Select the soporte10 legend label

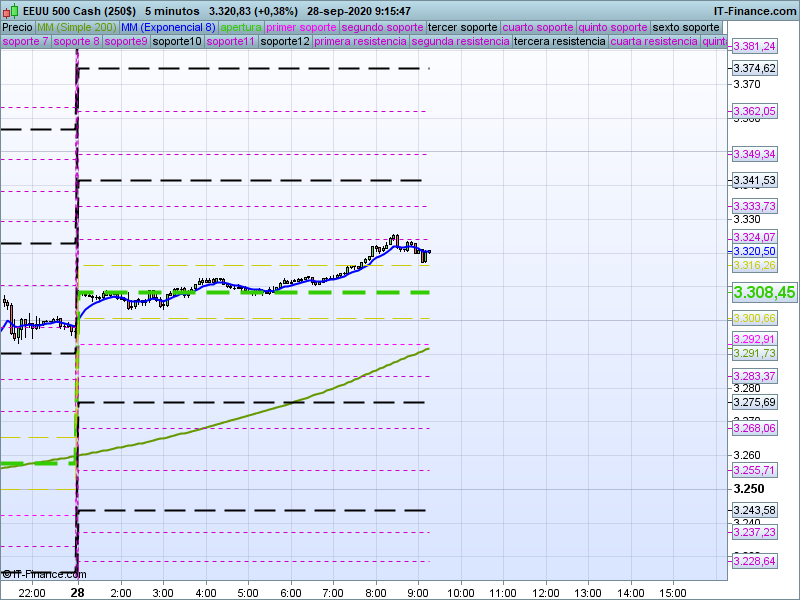[178, 42]
